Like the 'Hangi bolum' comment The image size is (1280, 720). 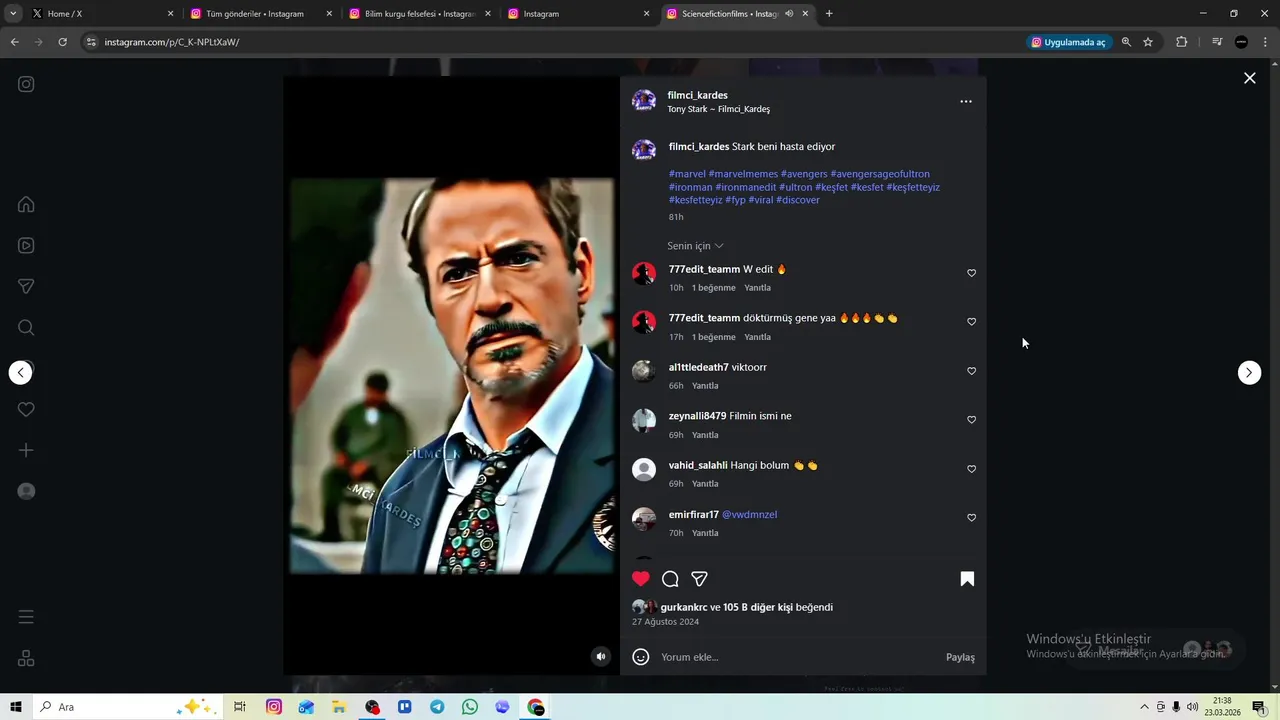point(971,469)
